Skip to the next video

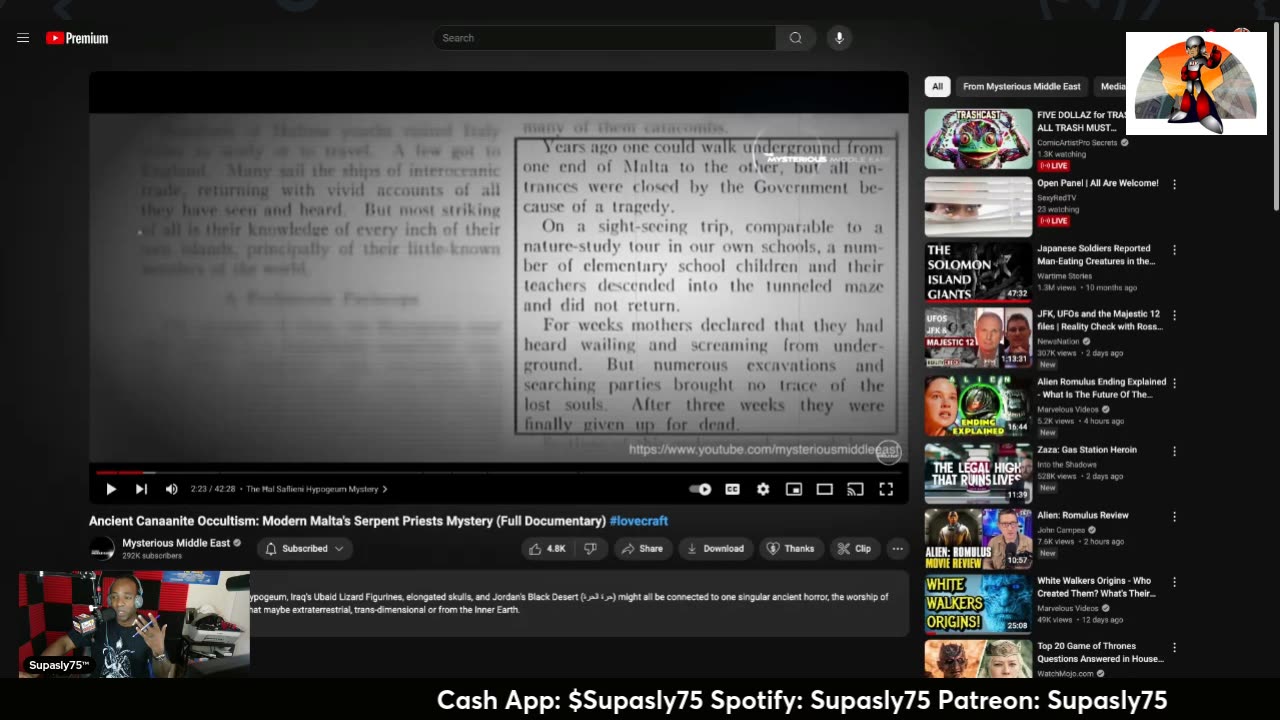(141, 489)
